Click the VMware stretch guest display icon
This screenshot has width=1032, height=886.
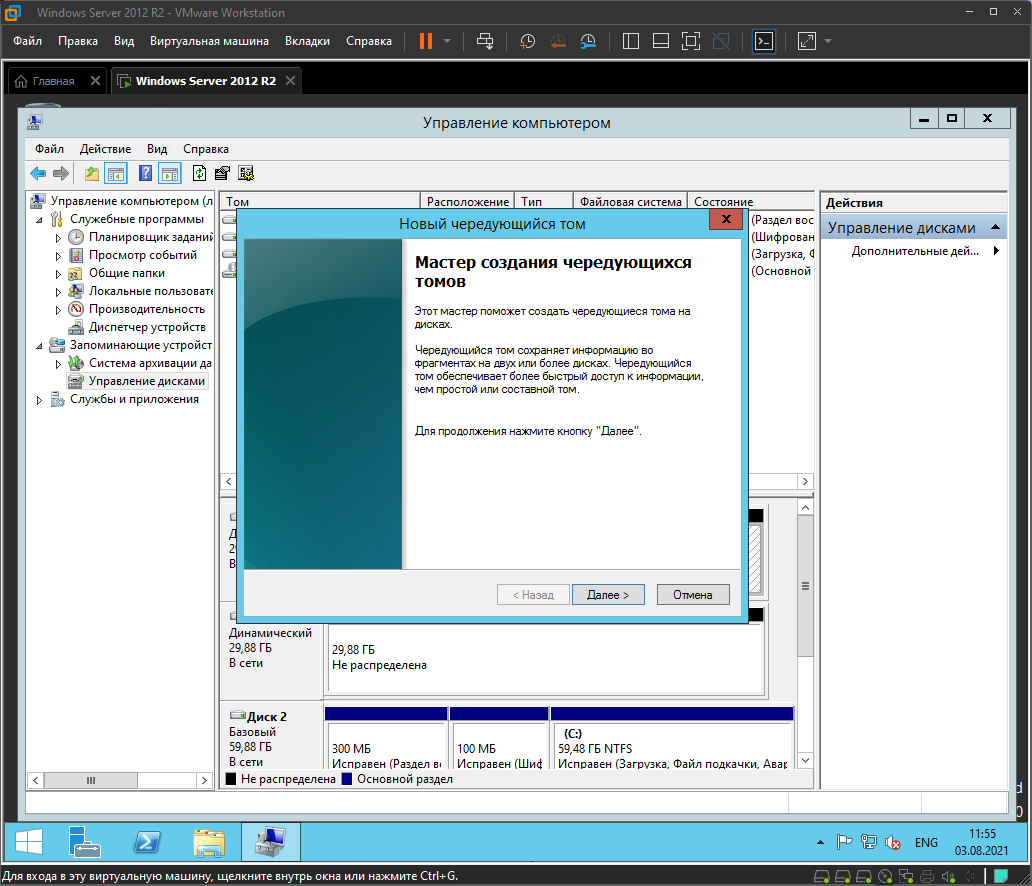pyautogui.click(x=807, y=41)
